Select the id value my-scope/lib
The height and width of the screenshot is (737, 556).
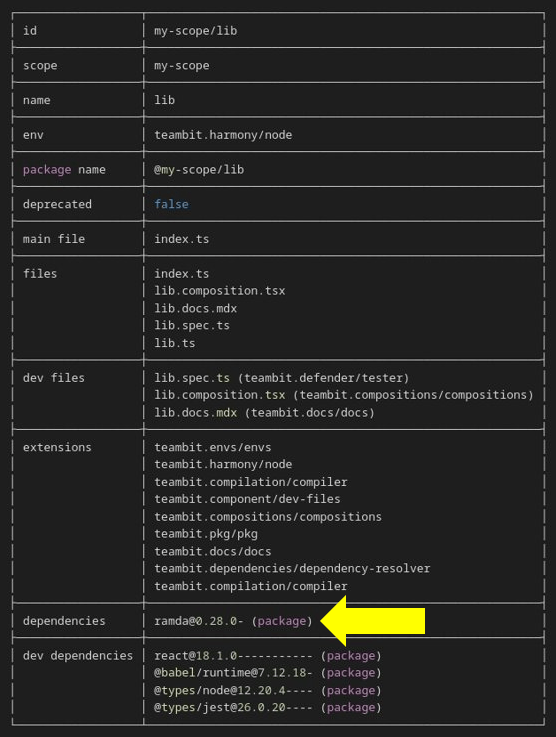196,31
